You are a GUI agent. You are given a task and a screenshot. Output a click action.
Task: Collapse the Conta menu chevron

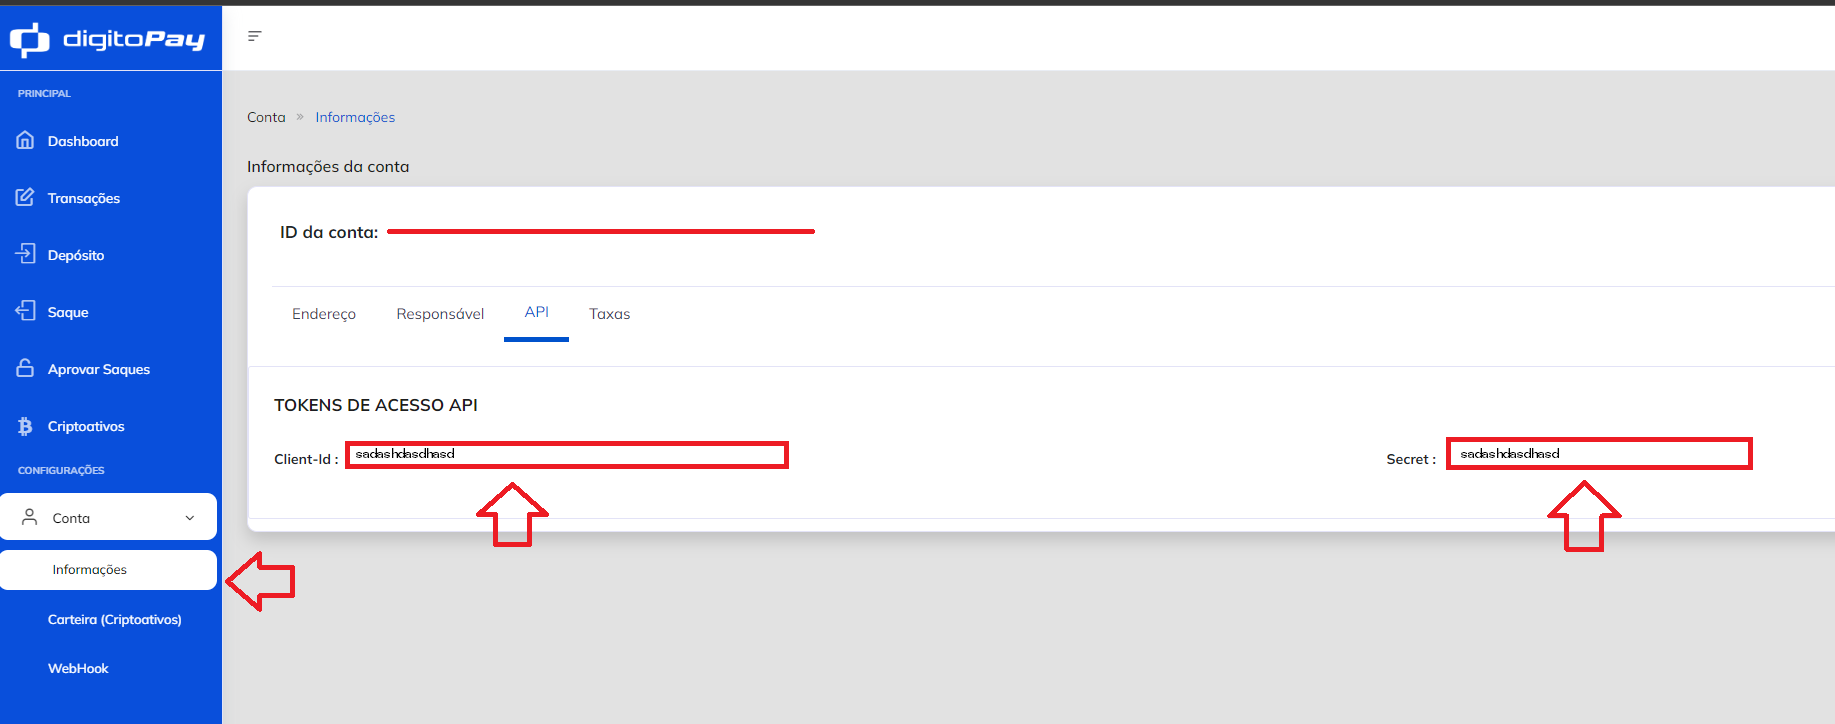click(x=190, y=518)
